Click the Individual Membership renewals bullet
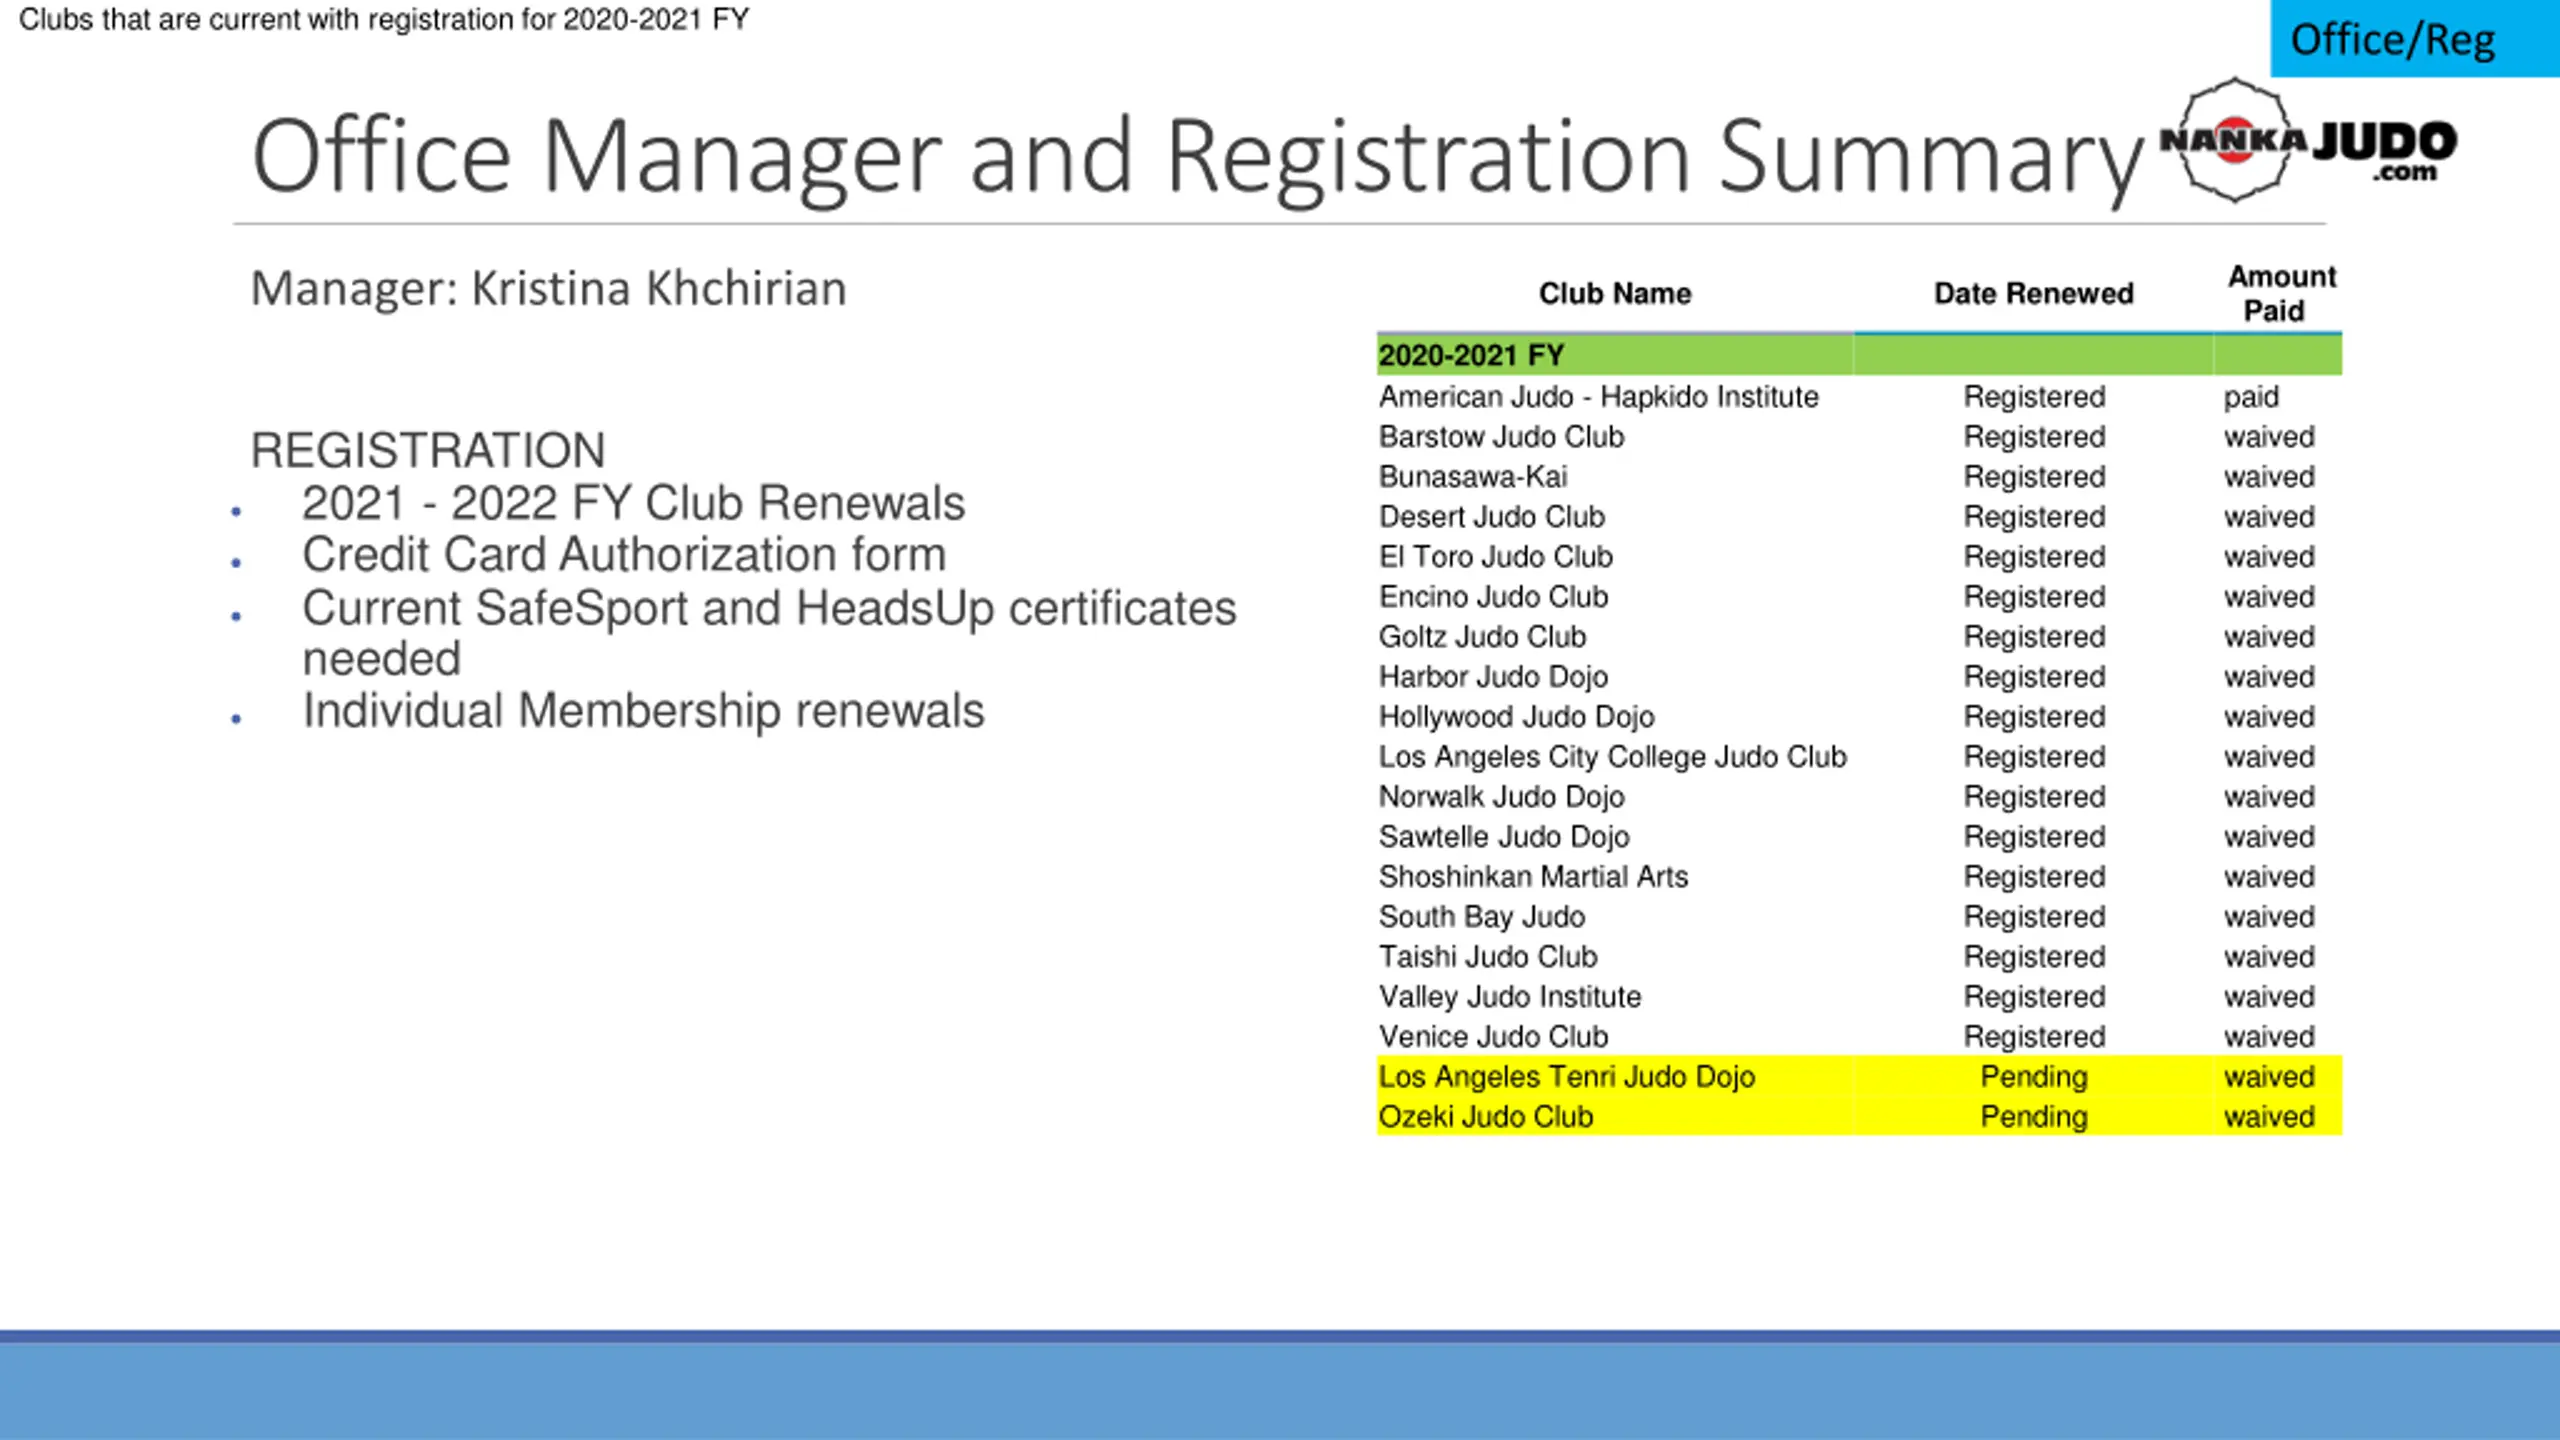The height and width of the screenshot is (1440, 2560). tap(643, 711)
